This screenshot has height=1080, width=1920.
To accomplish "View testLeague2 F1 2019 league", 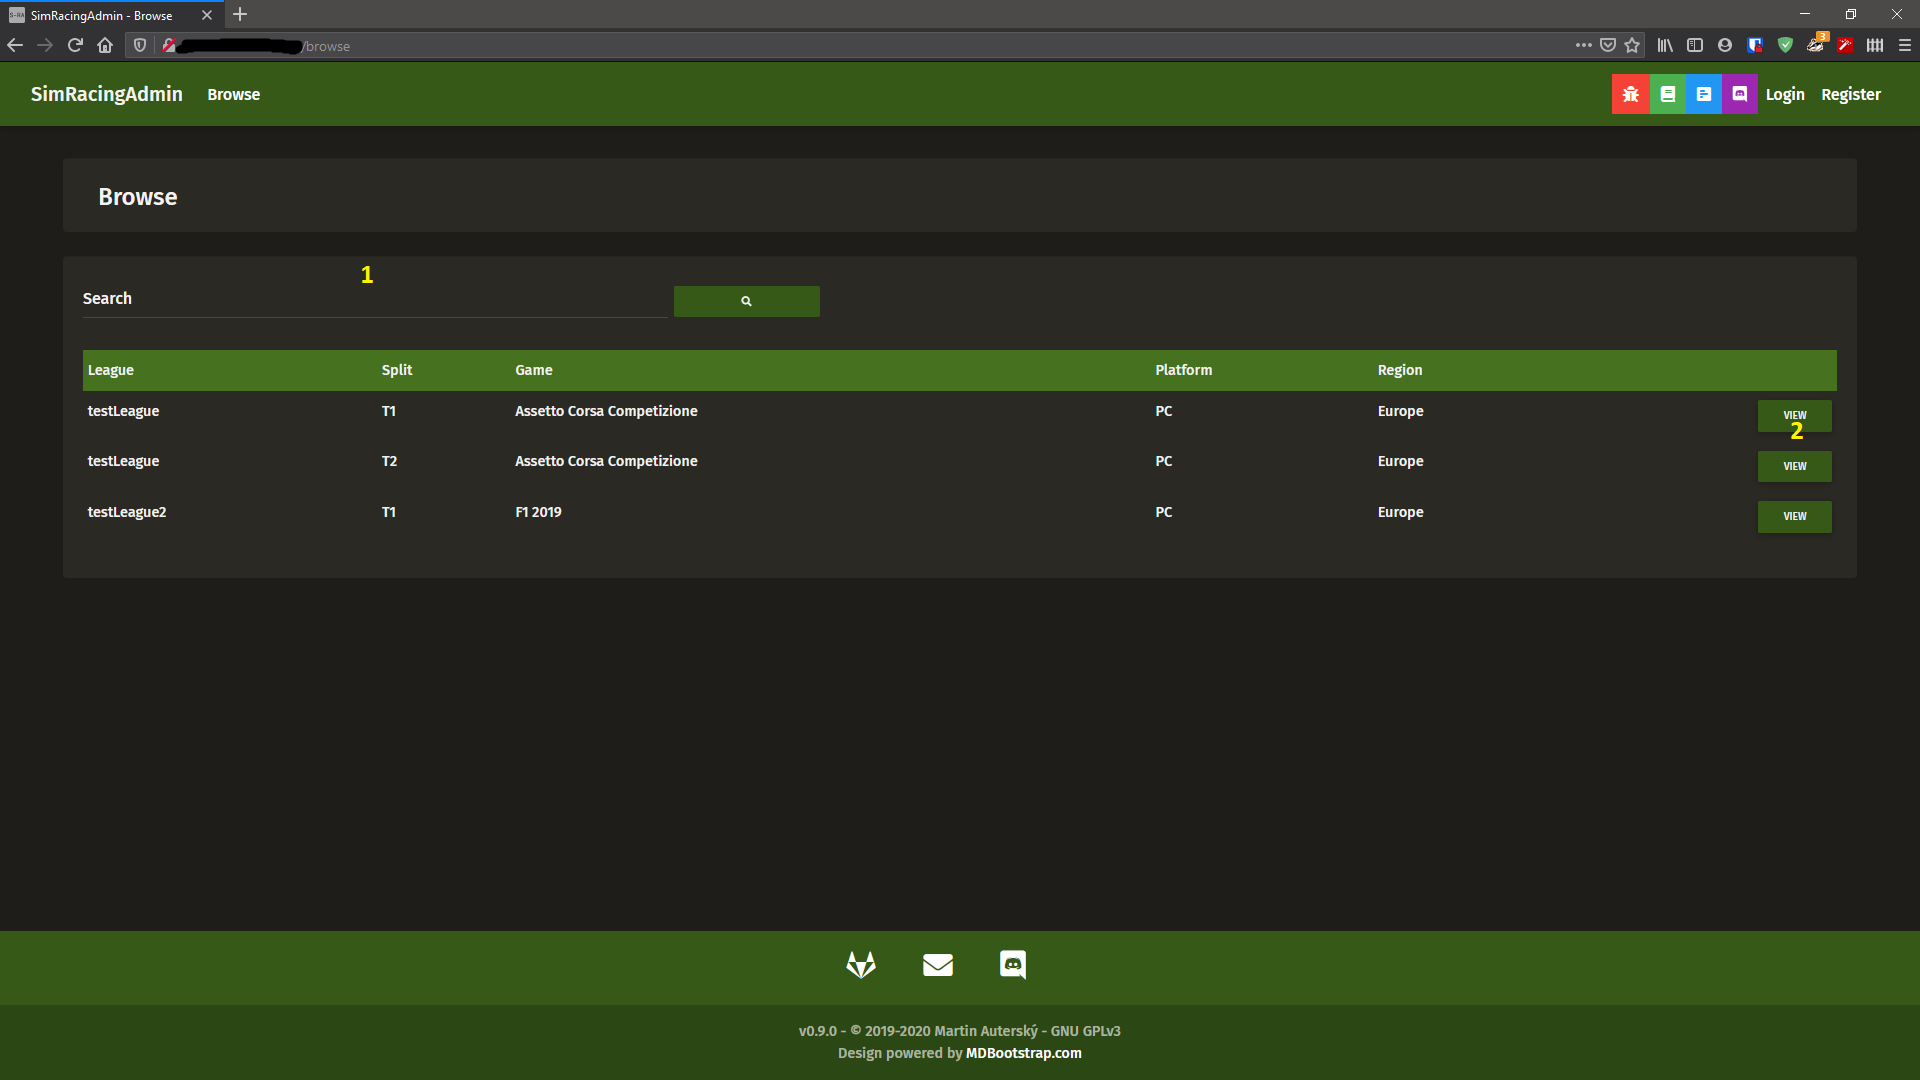I will 1795,516.
